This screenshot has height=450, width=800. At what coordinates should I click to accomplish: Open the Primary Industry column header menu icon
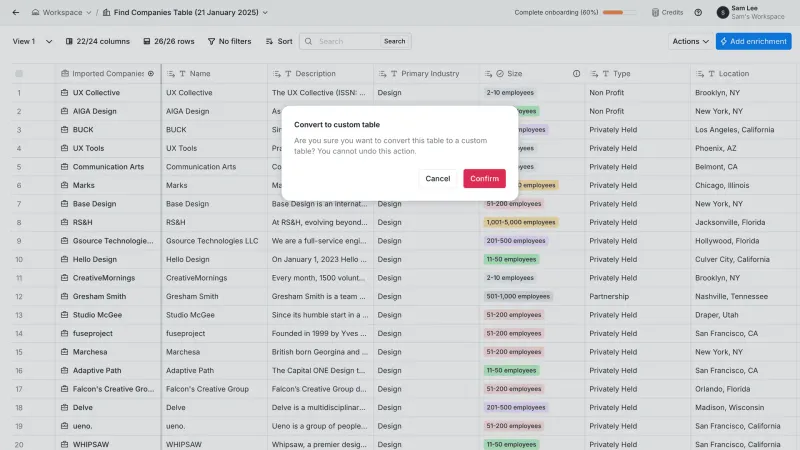point(382,73)
